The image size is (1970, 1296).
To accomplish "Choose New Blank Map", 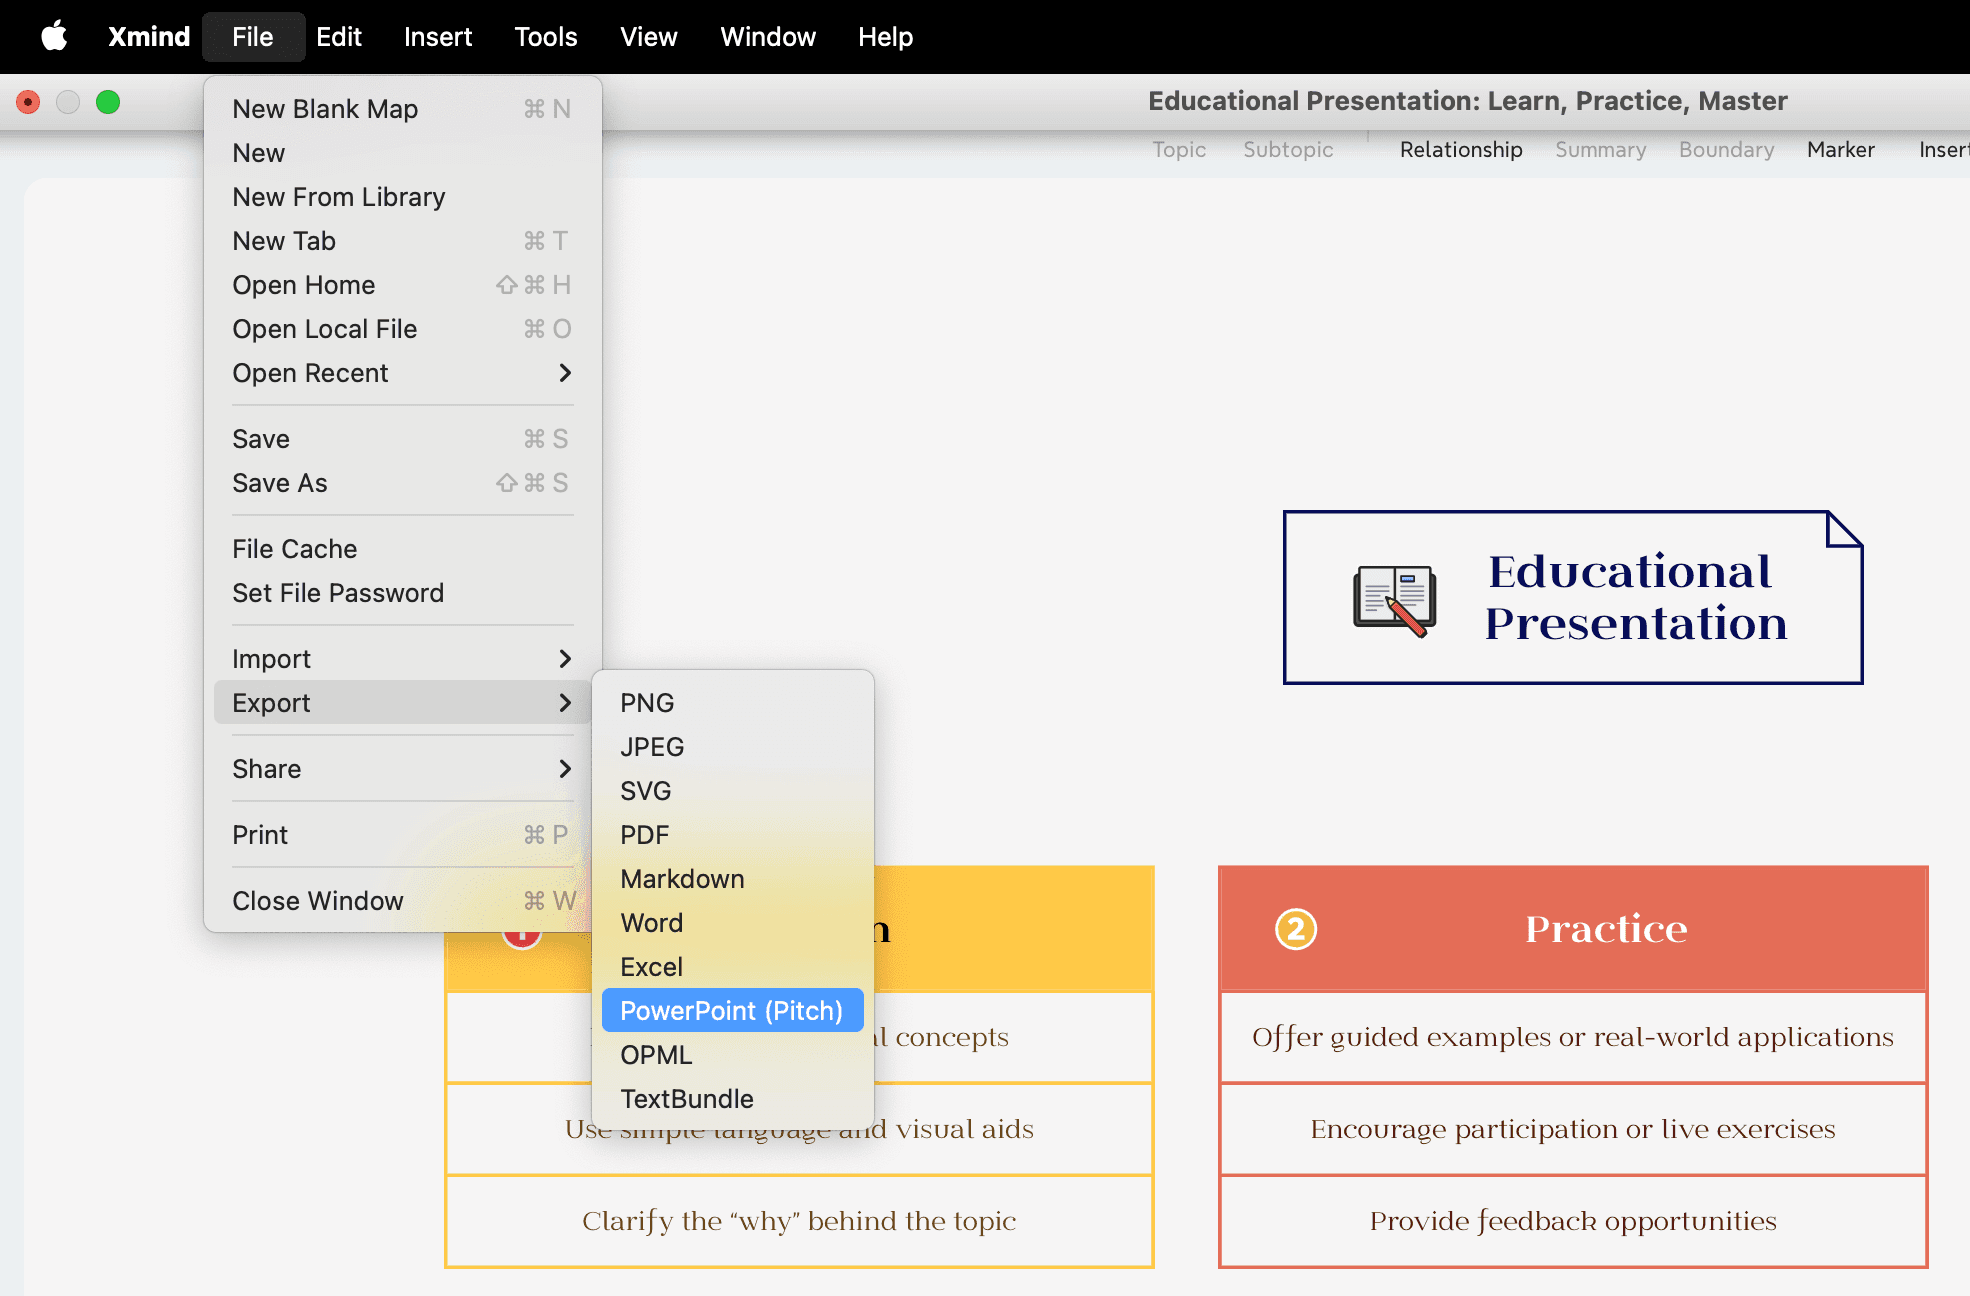I will (x=402, y=109).
